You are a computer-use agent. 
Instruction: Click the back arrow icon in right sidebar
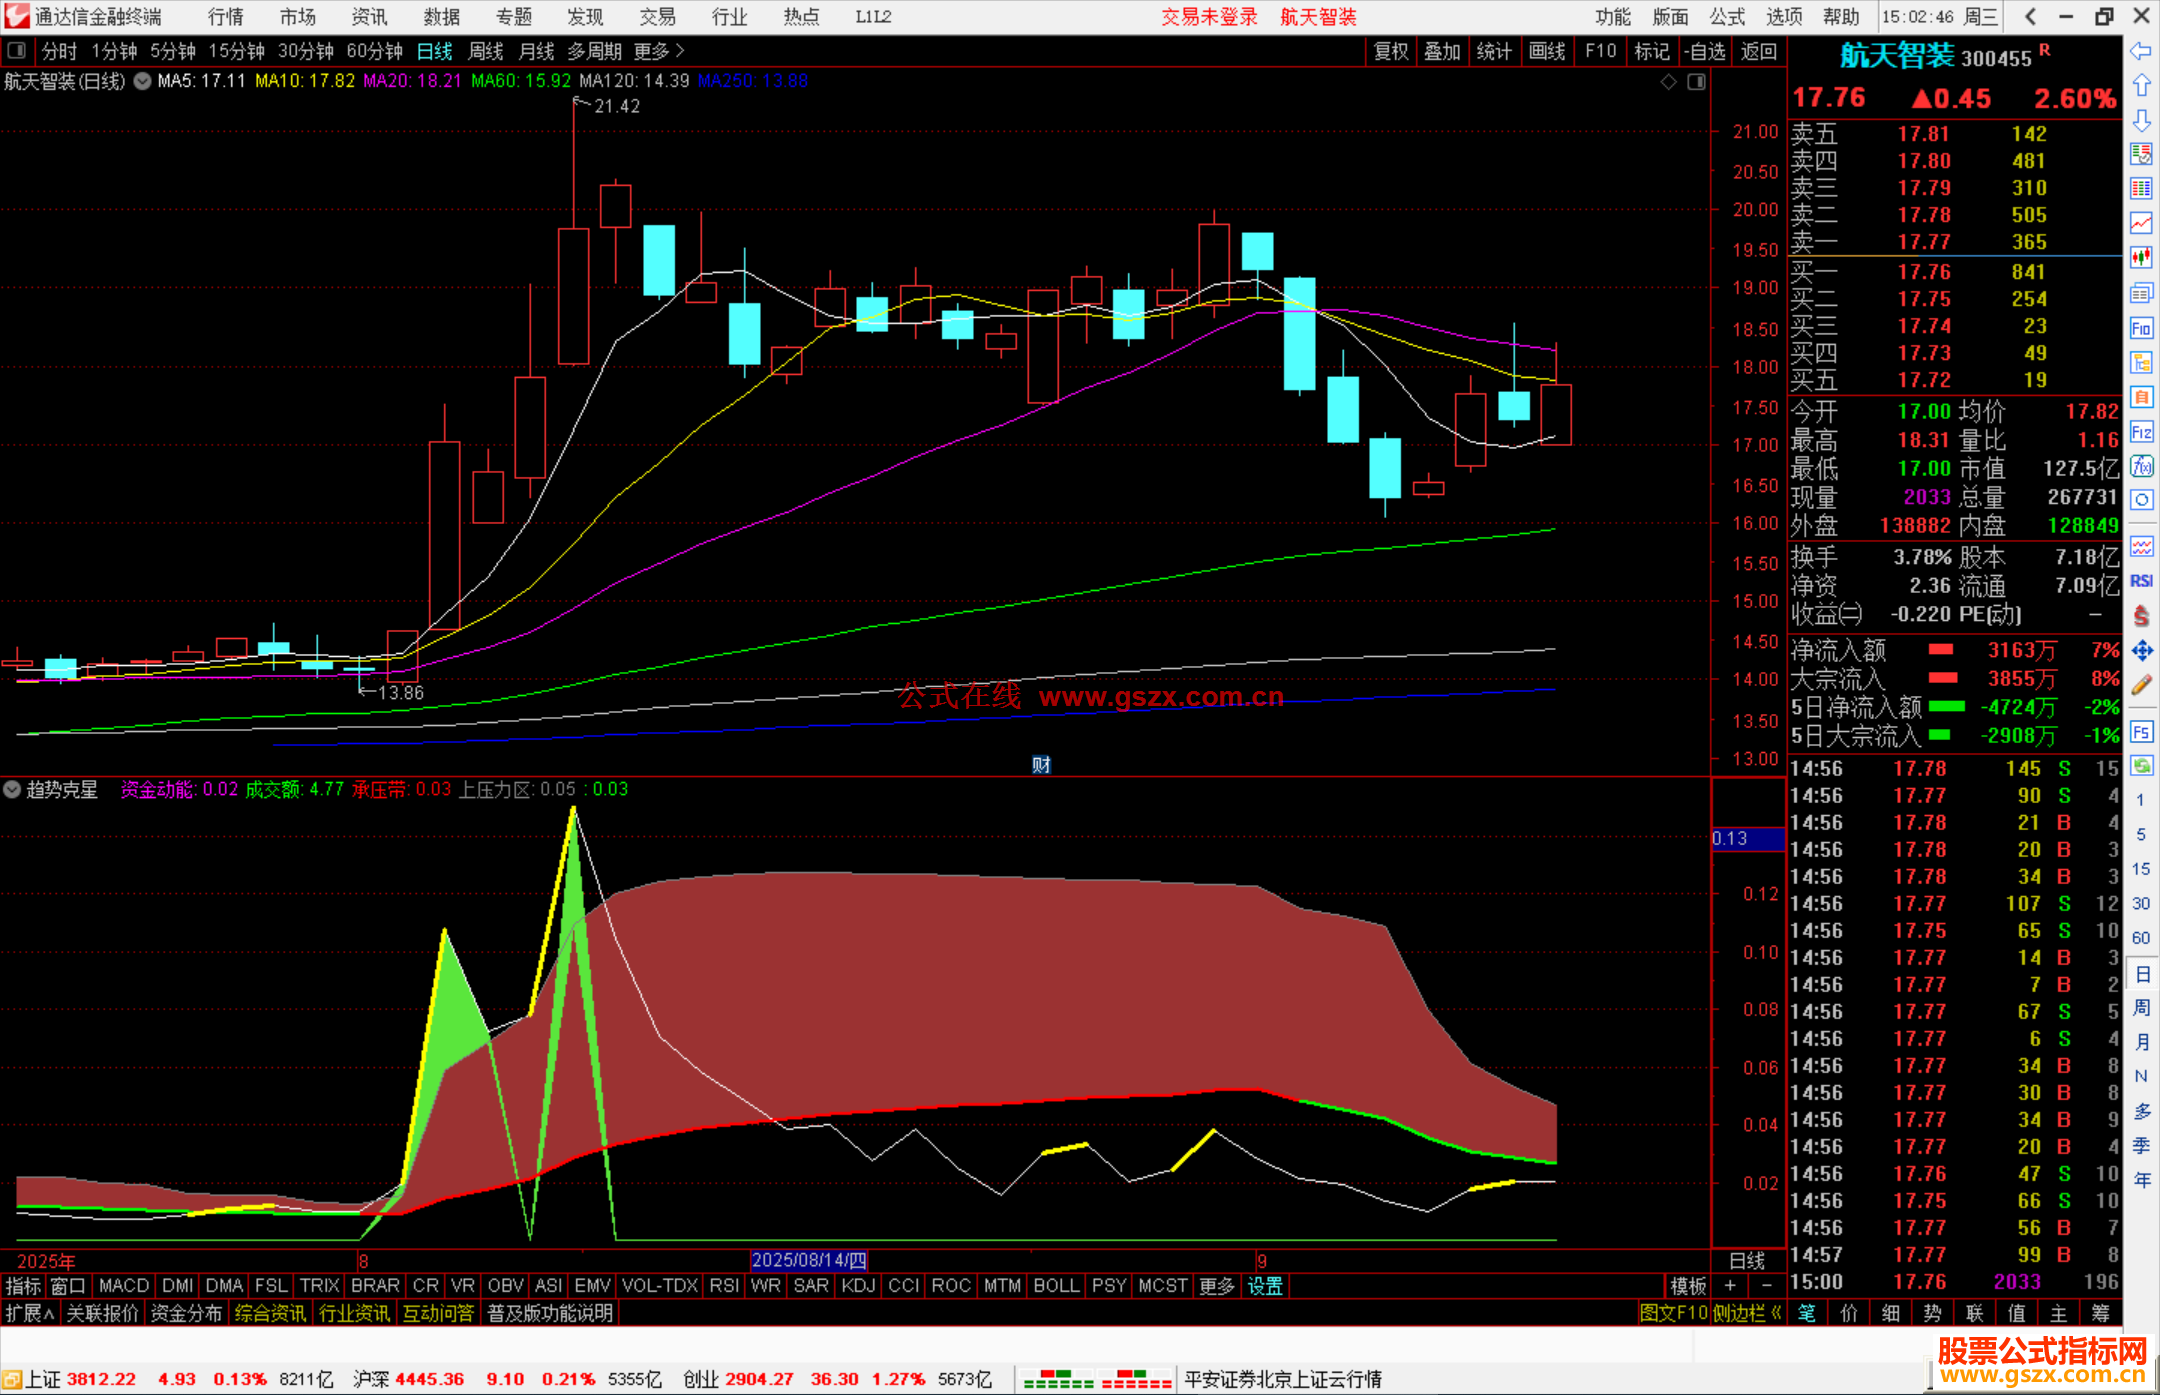(x=2141, y=51)
